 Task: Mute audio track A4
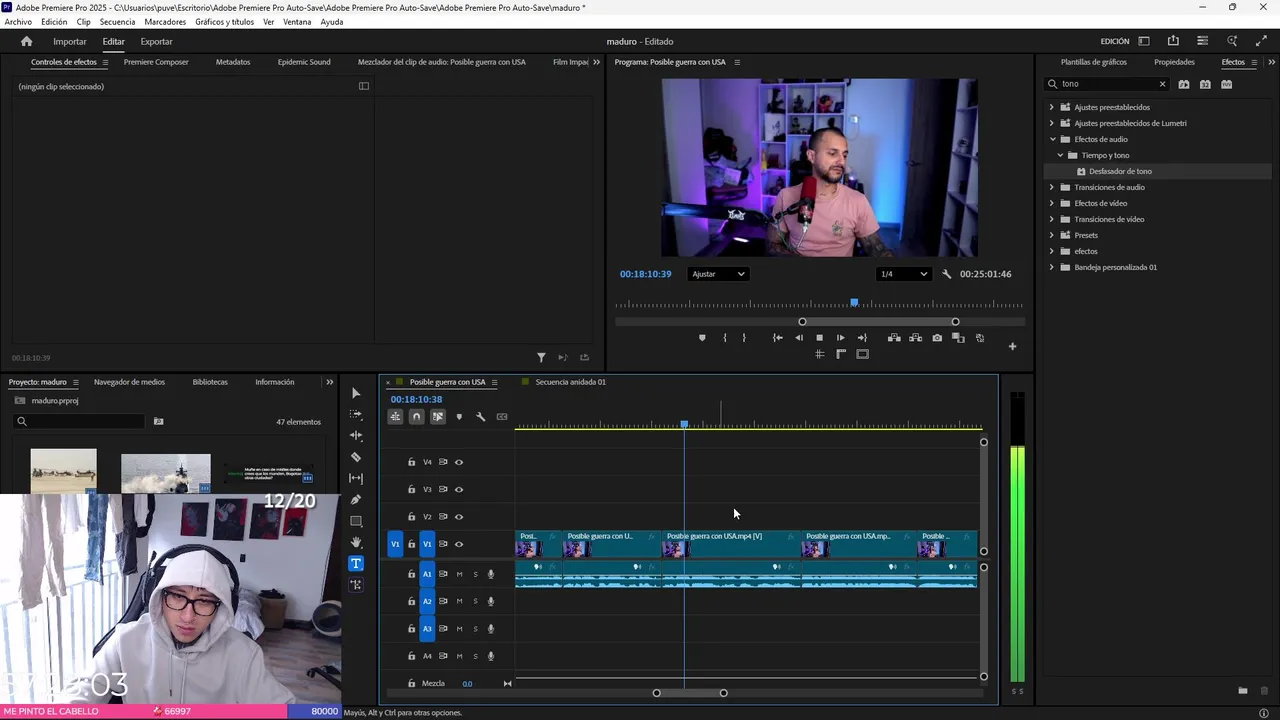coord(459,656)
